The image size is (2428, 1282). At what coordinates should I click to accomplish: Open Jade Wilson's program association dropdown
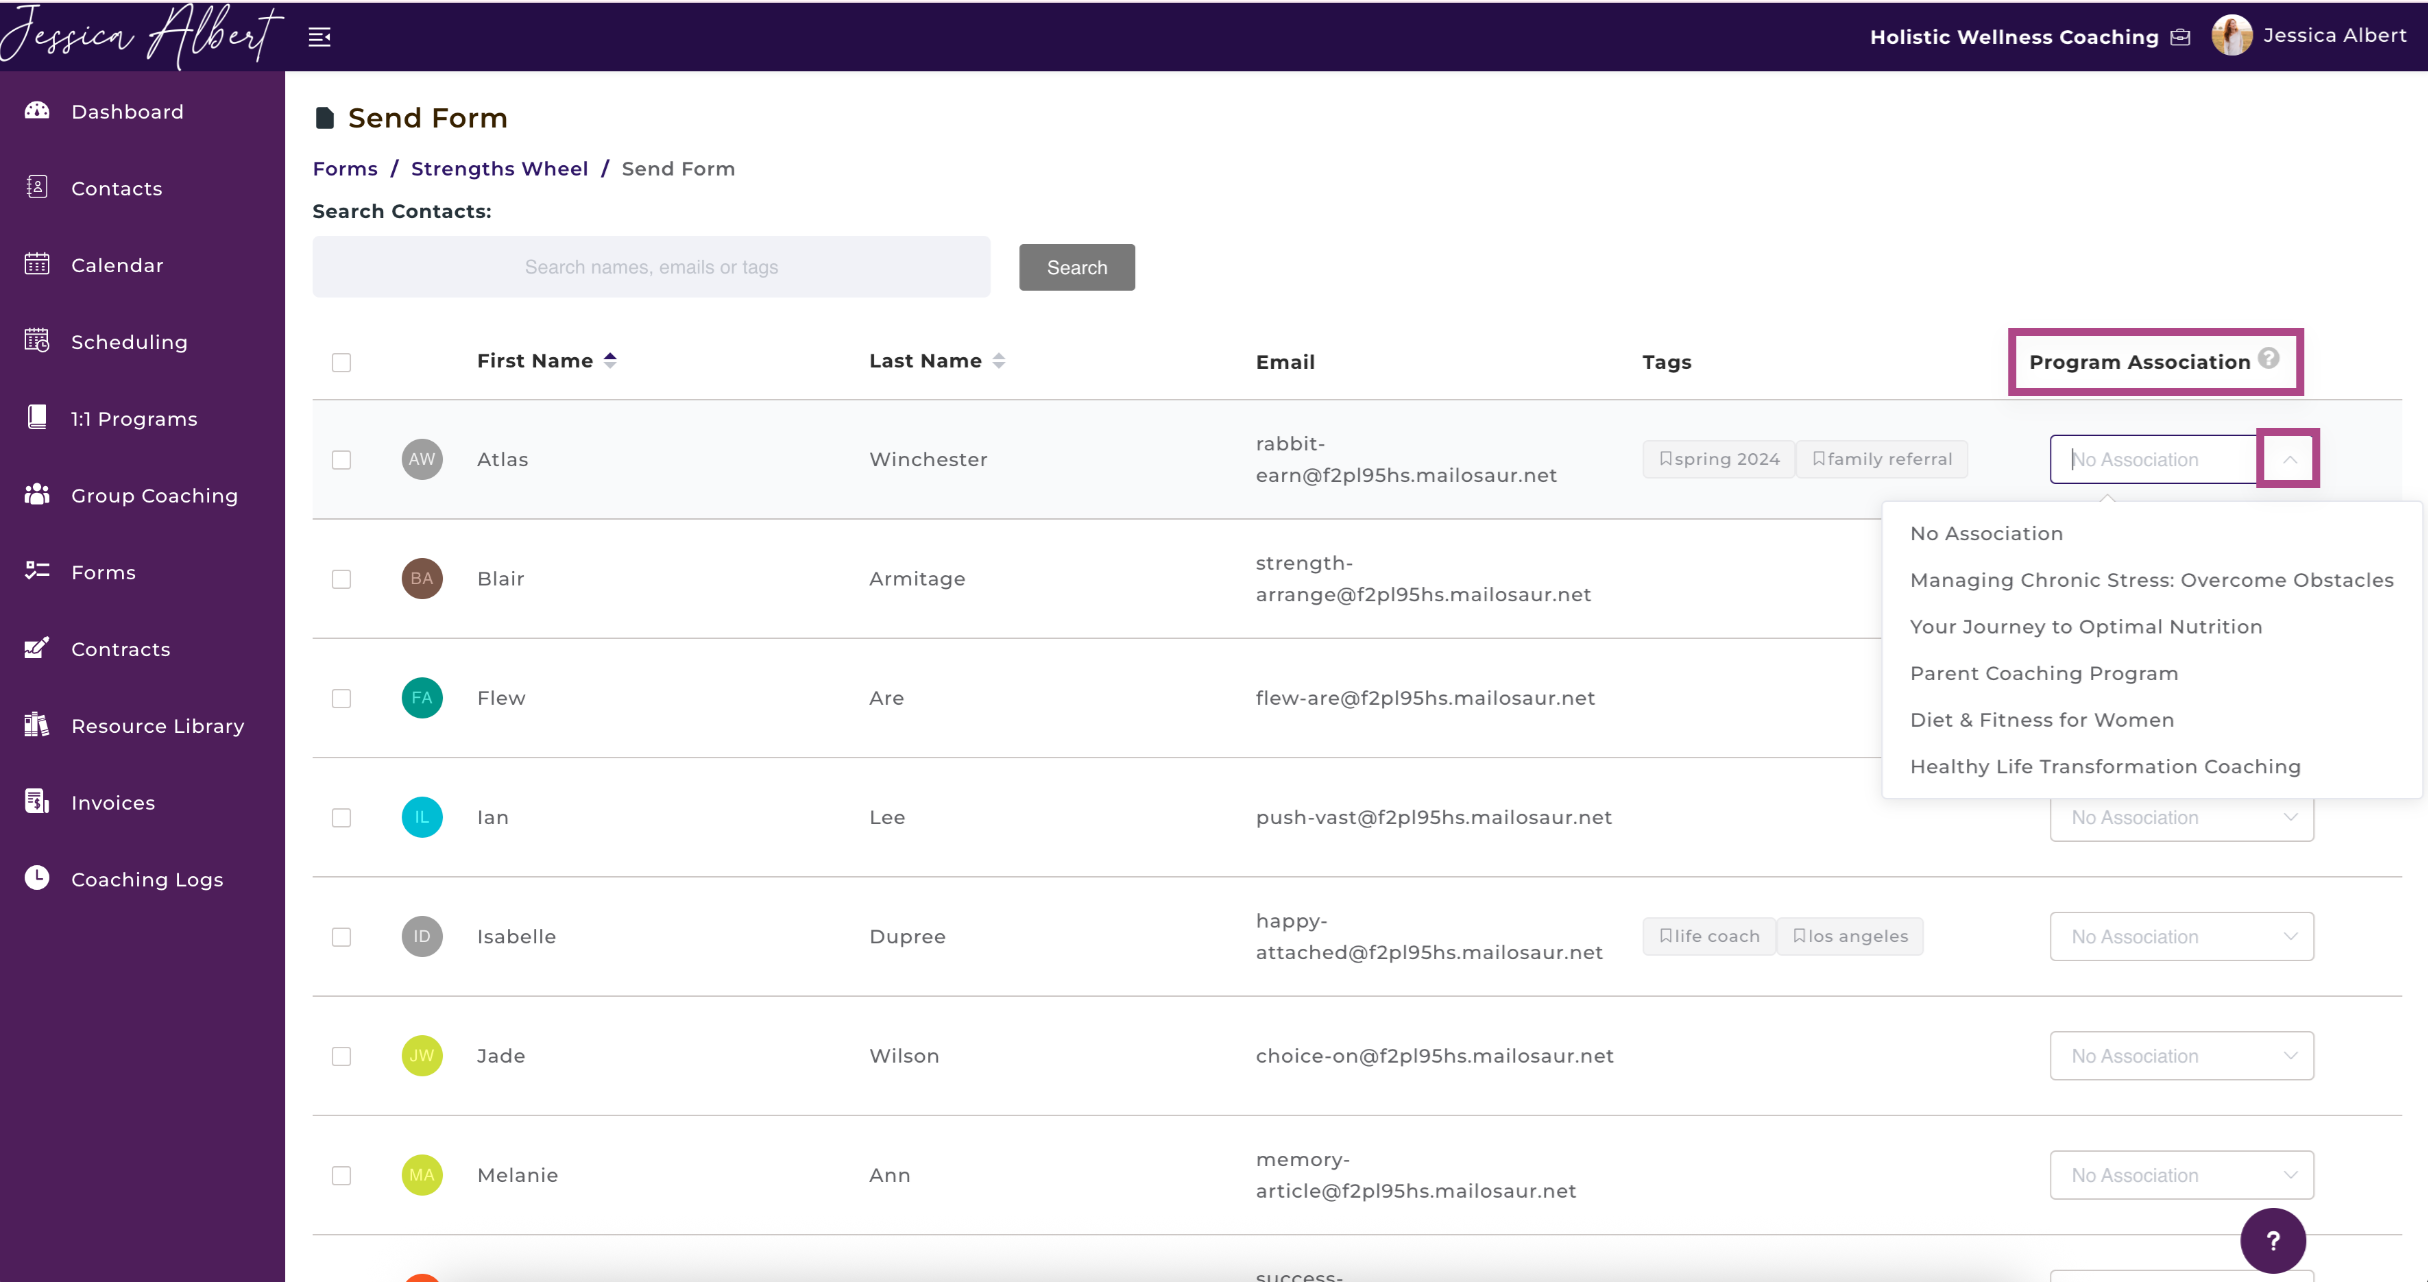(x=2181, y=1055)
